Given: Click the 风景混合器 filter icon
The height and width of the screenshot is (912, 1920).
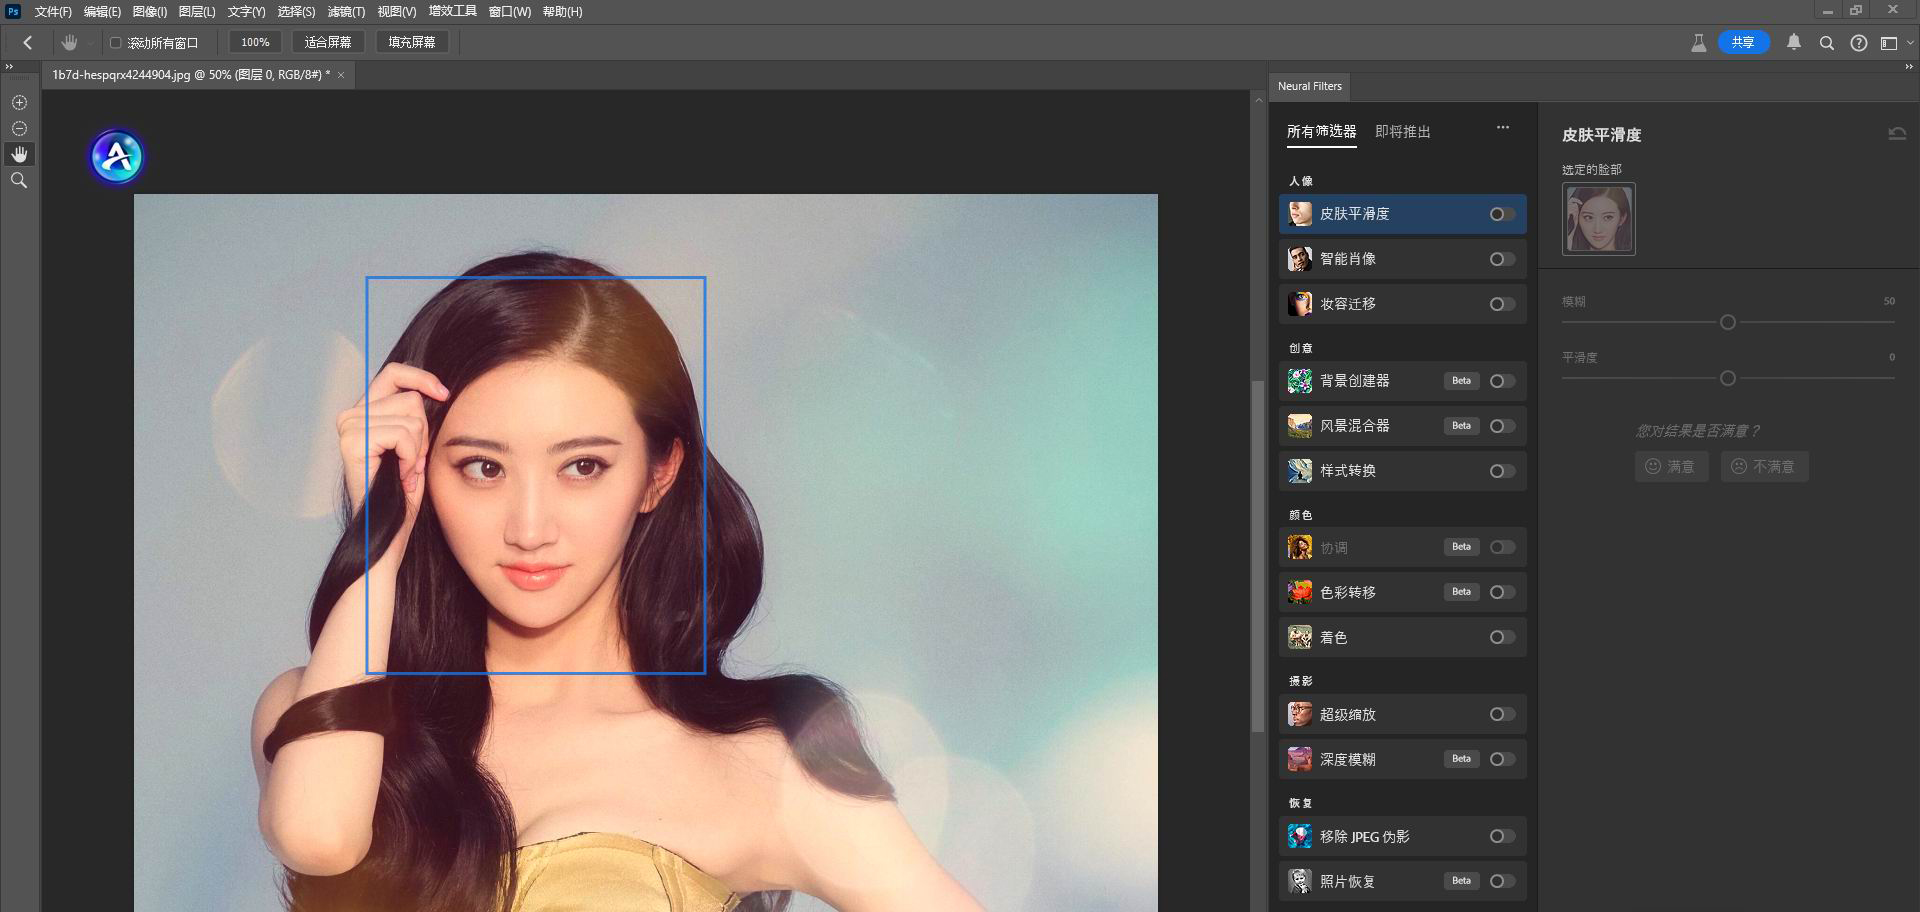Looking at the screenshot, I should [1299, 426].
